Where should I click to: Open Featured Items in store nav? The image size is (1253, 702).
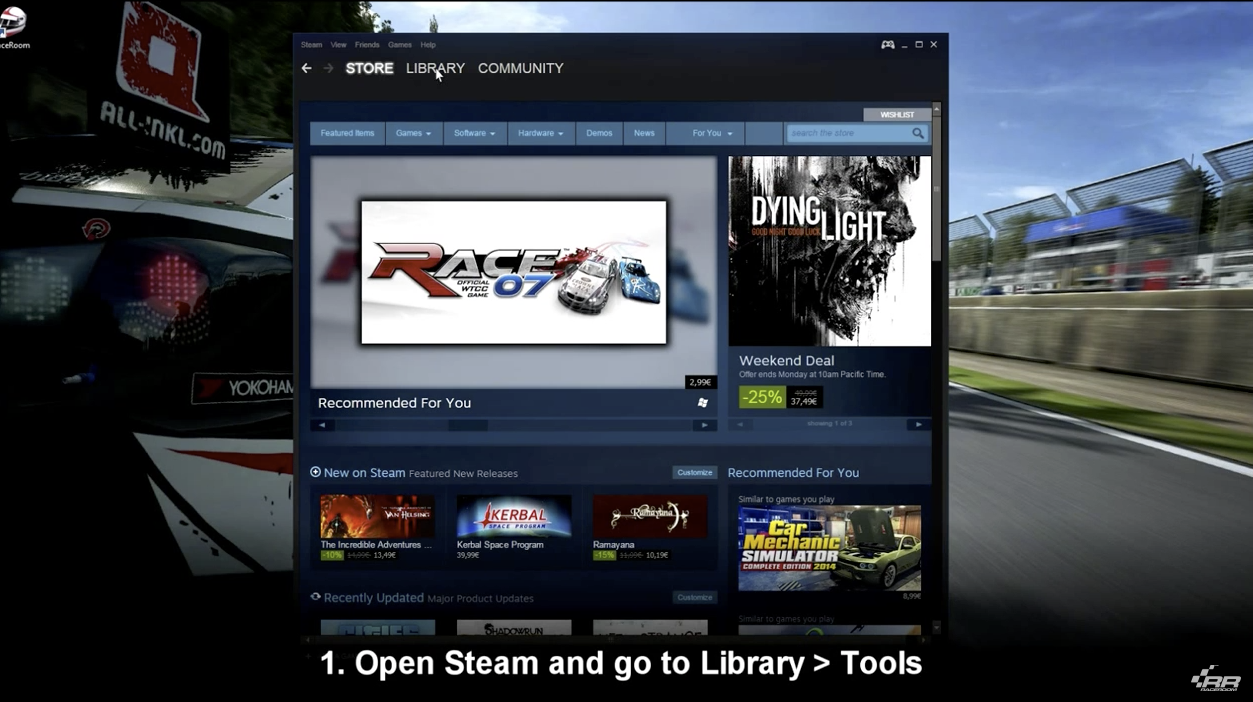click(x=348, y=133)
